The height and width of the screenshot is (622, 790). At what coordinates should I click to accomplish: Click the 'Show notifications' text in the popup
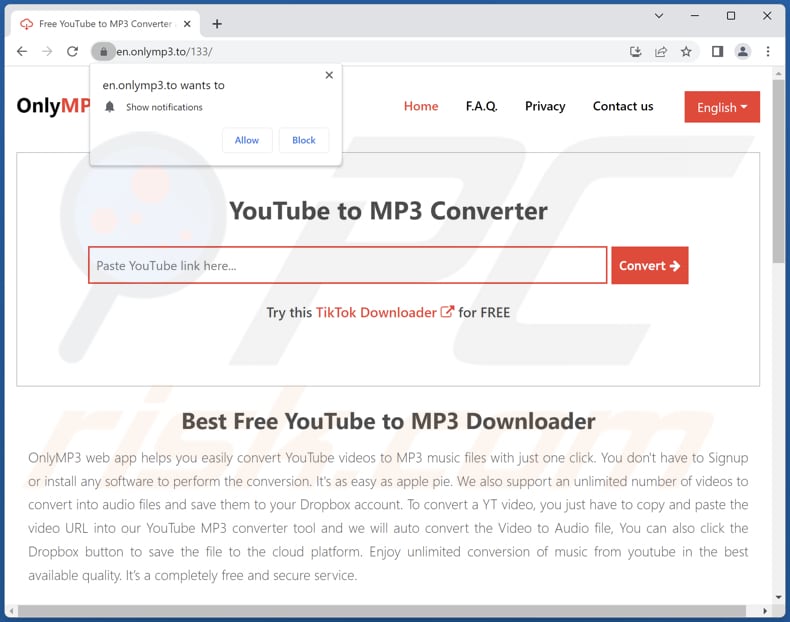coord(164,107)
